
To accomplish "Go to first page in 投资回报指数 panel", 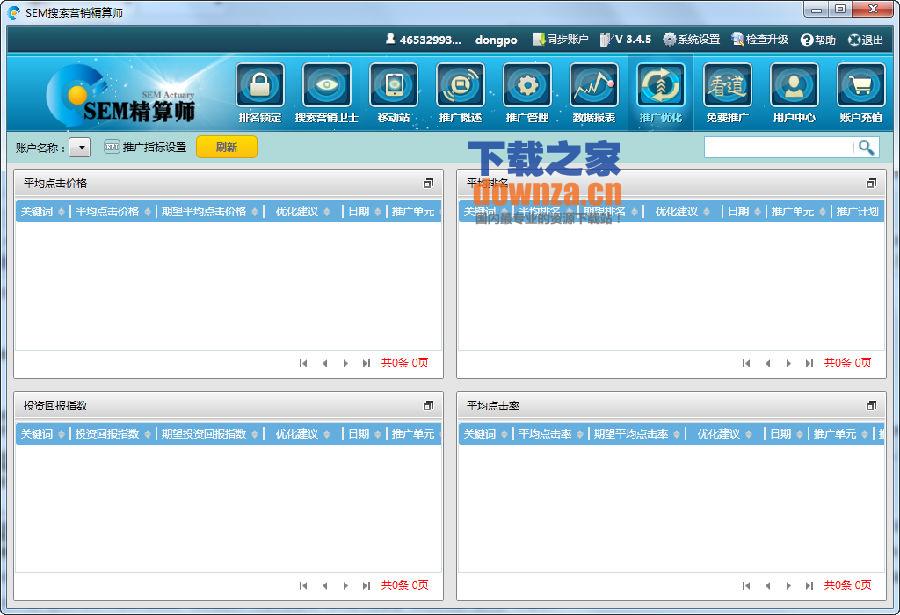I will (x=303, y=586).
